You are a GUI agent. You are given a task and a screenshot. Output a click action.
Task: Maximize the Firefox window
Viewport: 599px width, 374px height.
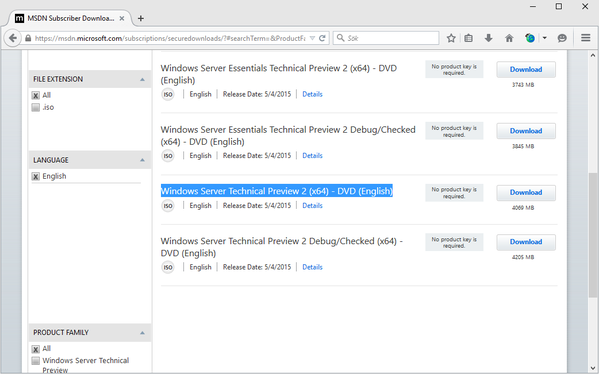(559, 6)
